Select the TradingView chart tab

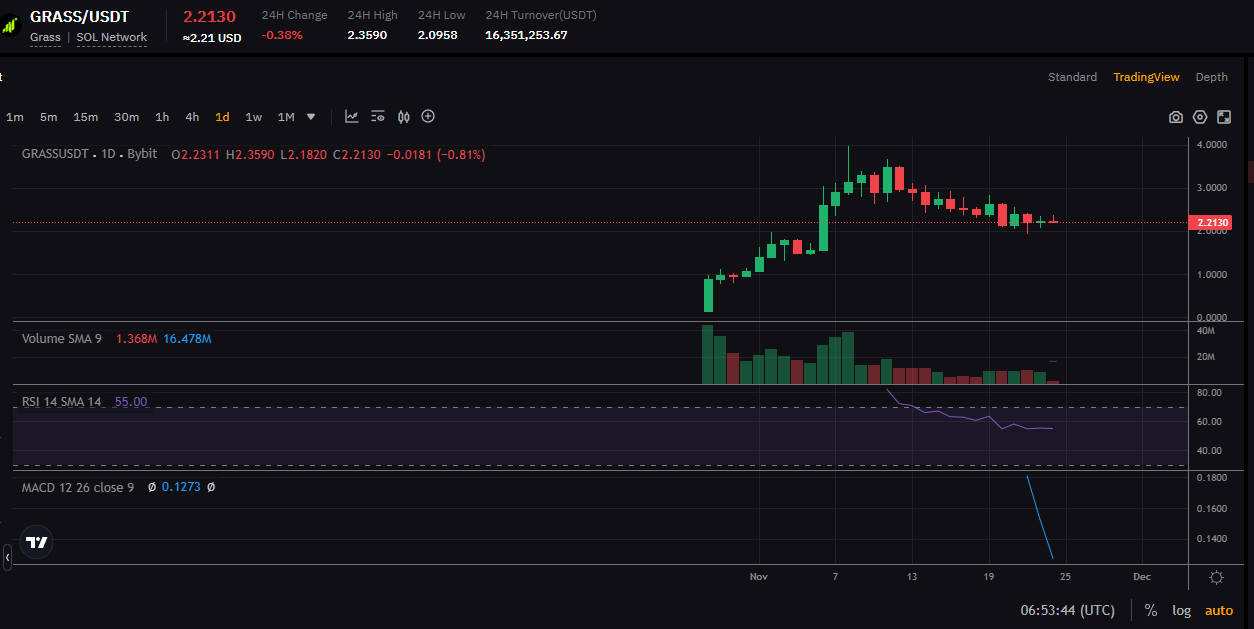[x=1146, y=77]
